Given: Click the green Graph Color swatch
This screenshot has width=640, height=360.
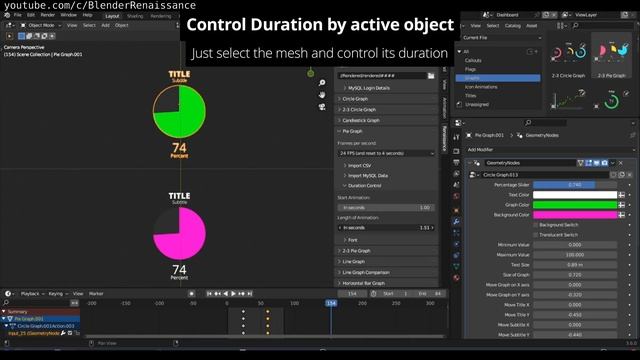Looking at the screenshot, I should 575,204.
